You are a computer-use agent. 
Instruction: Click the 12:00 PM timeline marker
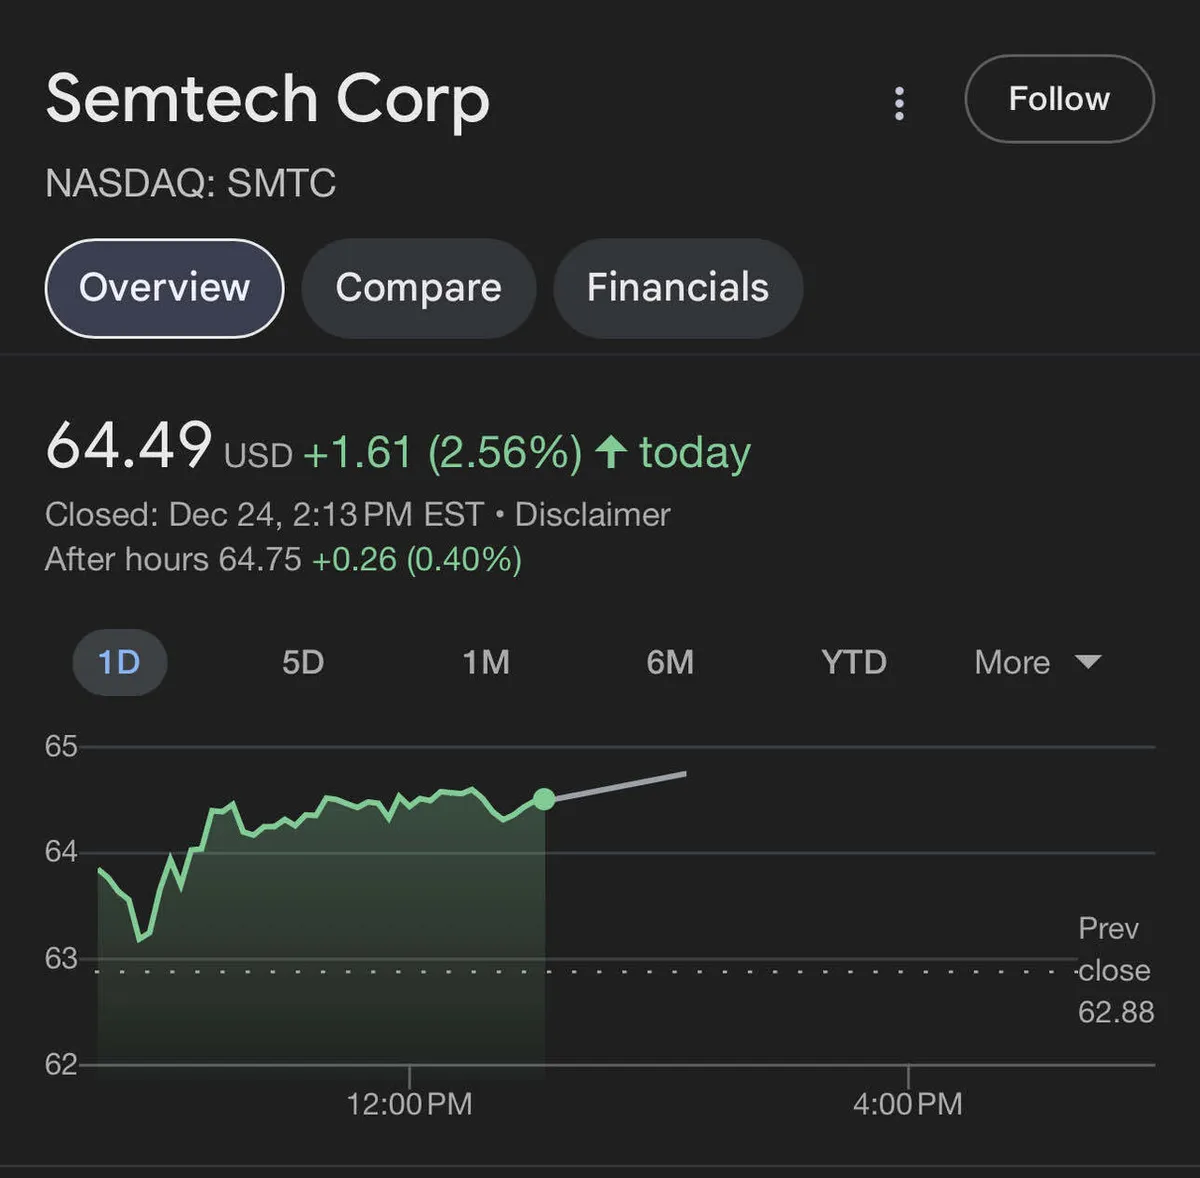pos(409,1103)
